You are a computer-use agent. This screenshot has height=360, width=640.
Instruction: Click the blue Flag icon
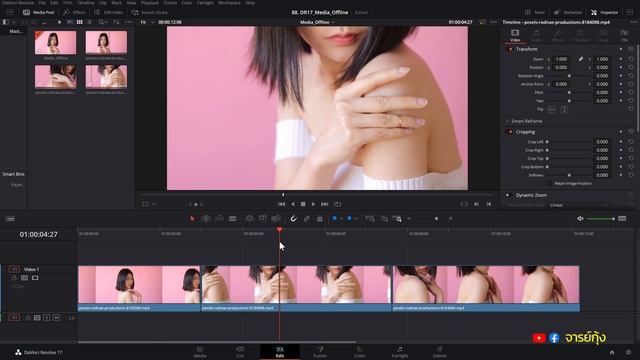pyautogui.click(x=334, y=219)
